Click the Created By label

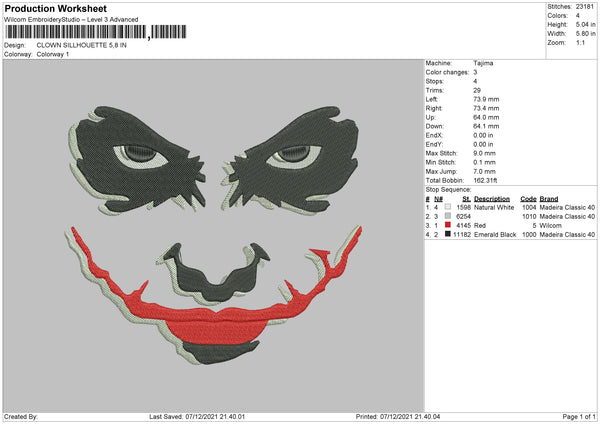(21, 417)
